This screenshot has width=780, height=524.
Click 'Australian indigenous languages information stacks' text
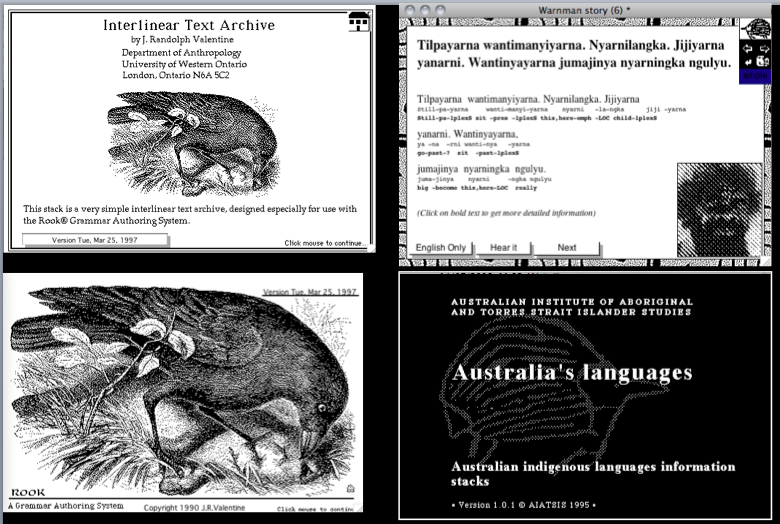coord(593,474)
